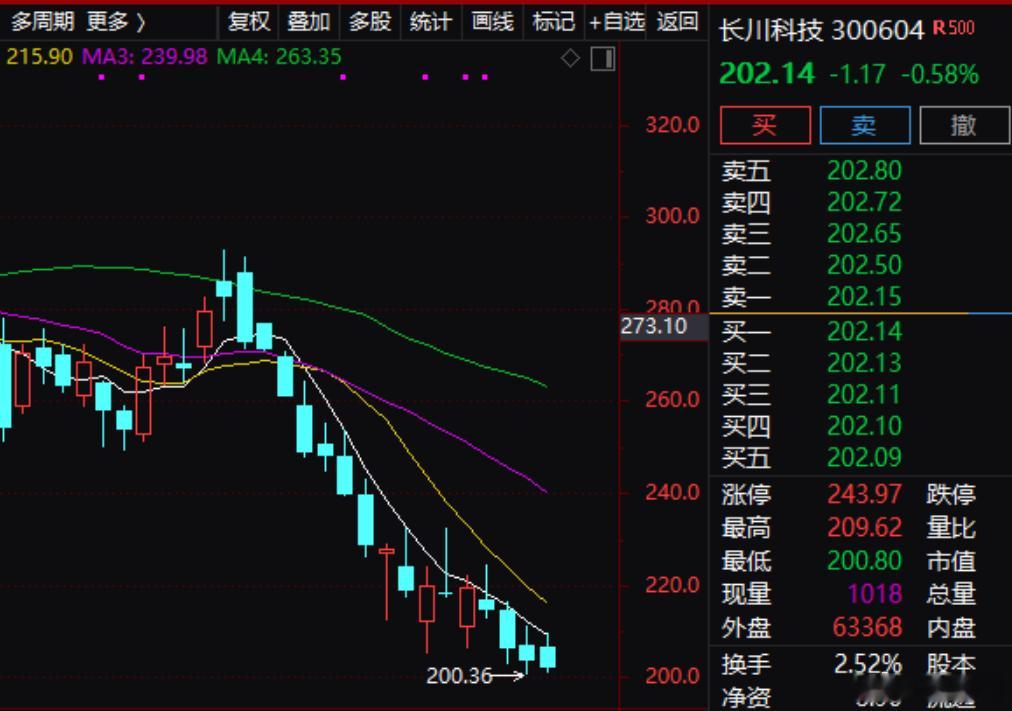The image size is (1012, 711).
Task: Select 叠加 overlay in the toolbar
Action: (309, 22)
